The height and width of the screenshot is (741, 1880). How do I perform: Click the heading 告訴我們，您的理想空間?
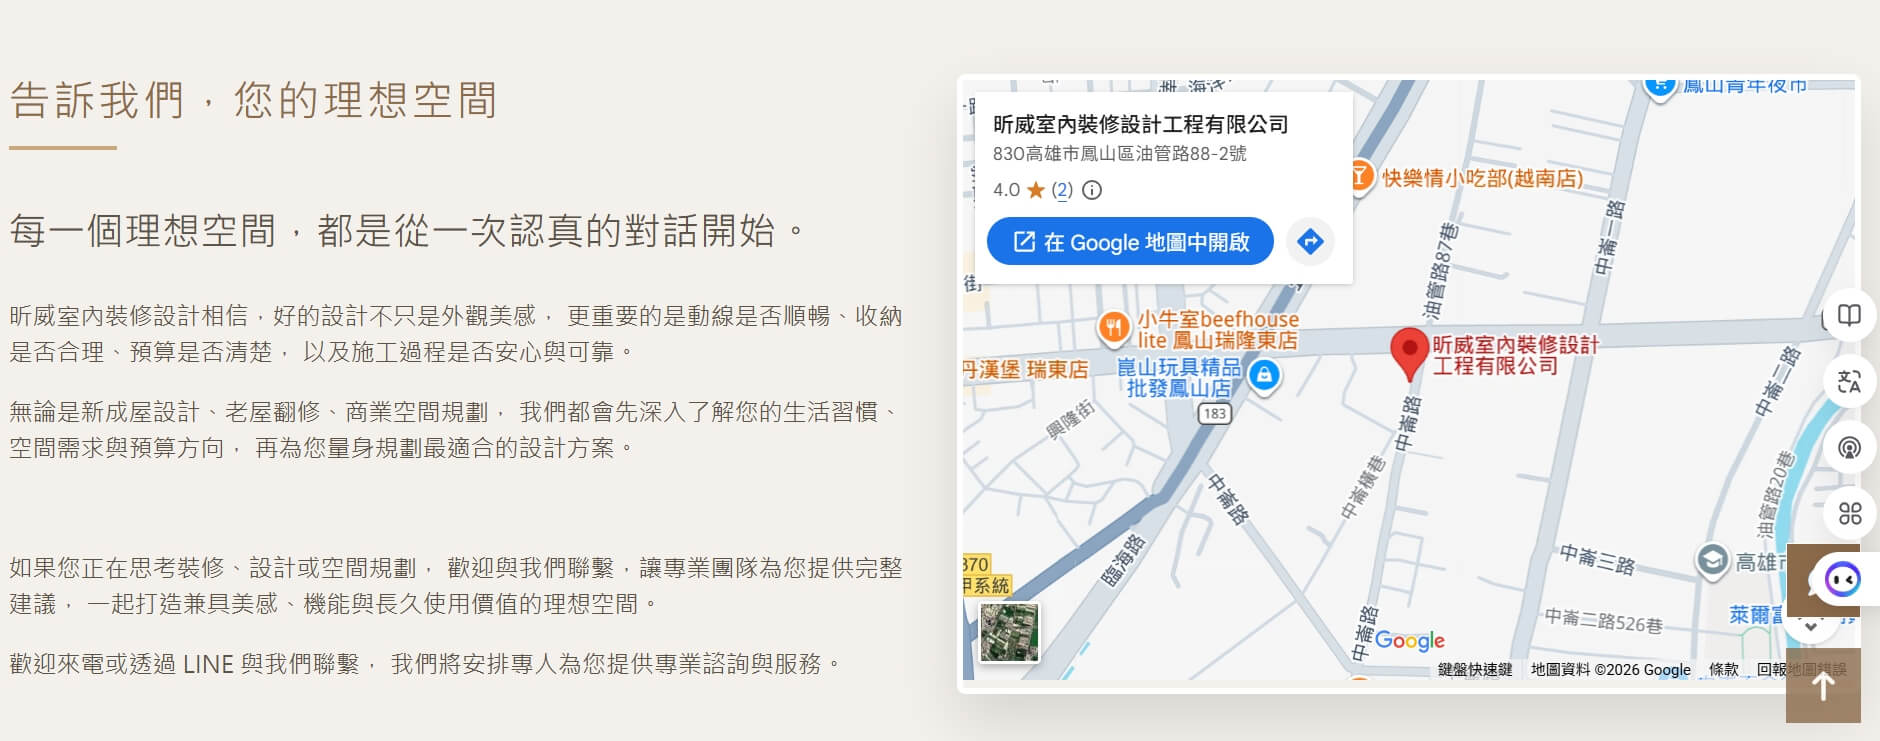[254, 101]
